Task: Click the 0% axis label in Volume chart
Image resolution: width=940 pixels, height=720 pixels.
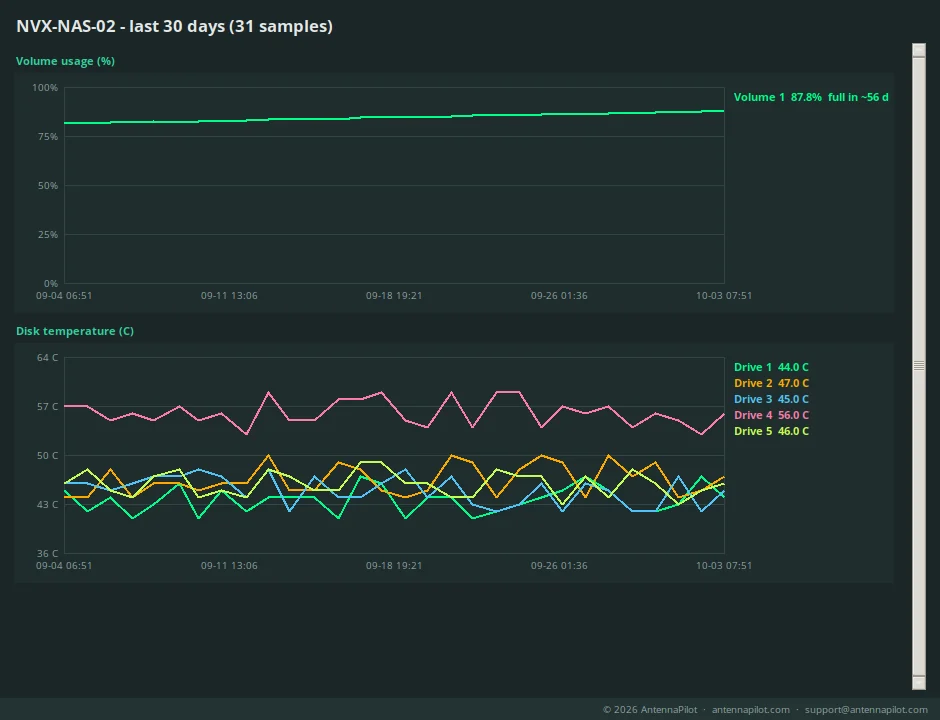Action: pyautogui.click(x=50, y=284)
